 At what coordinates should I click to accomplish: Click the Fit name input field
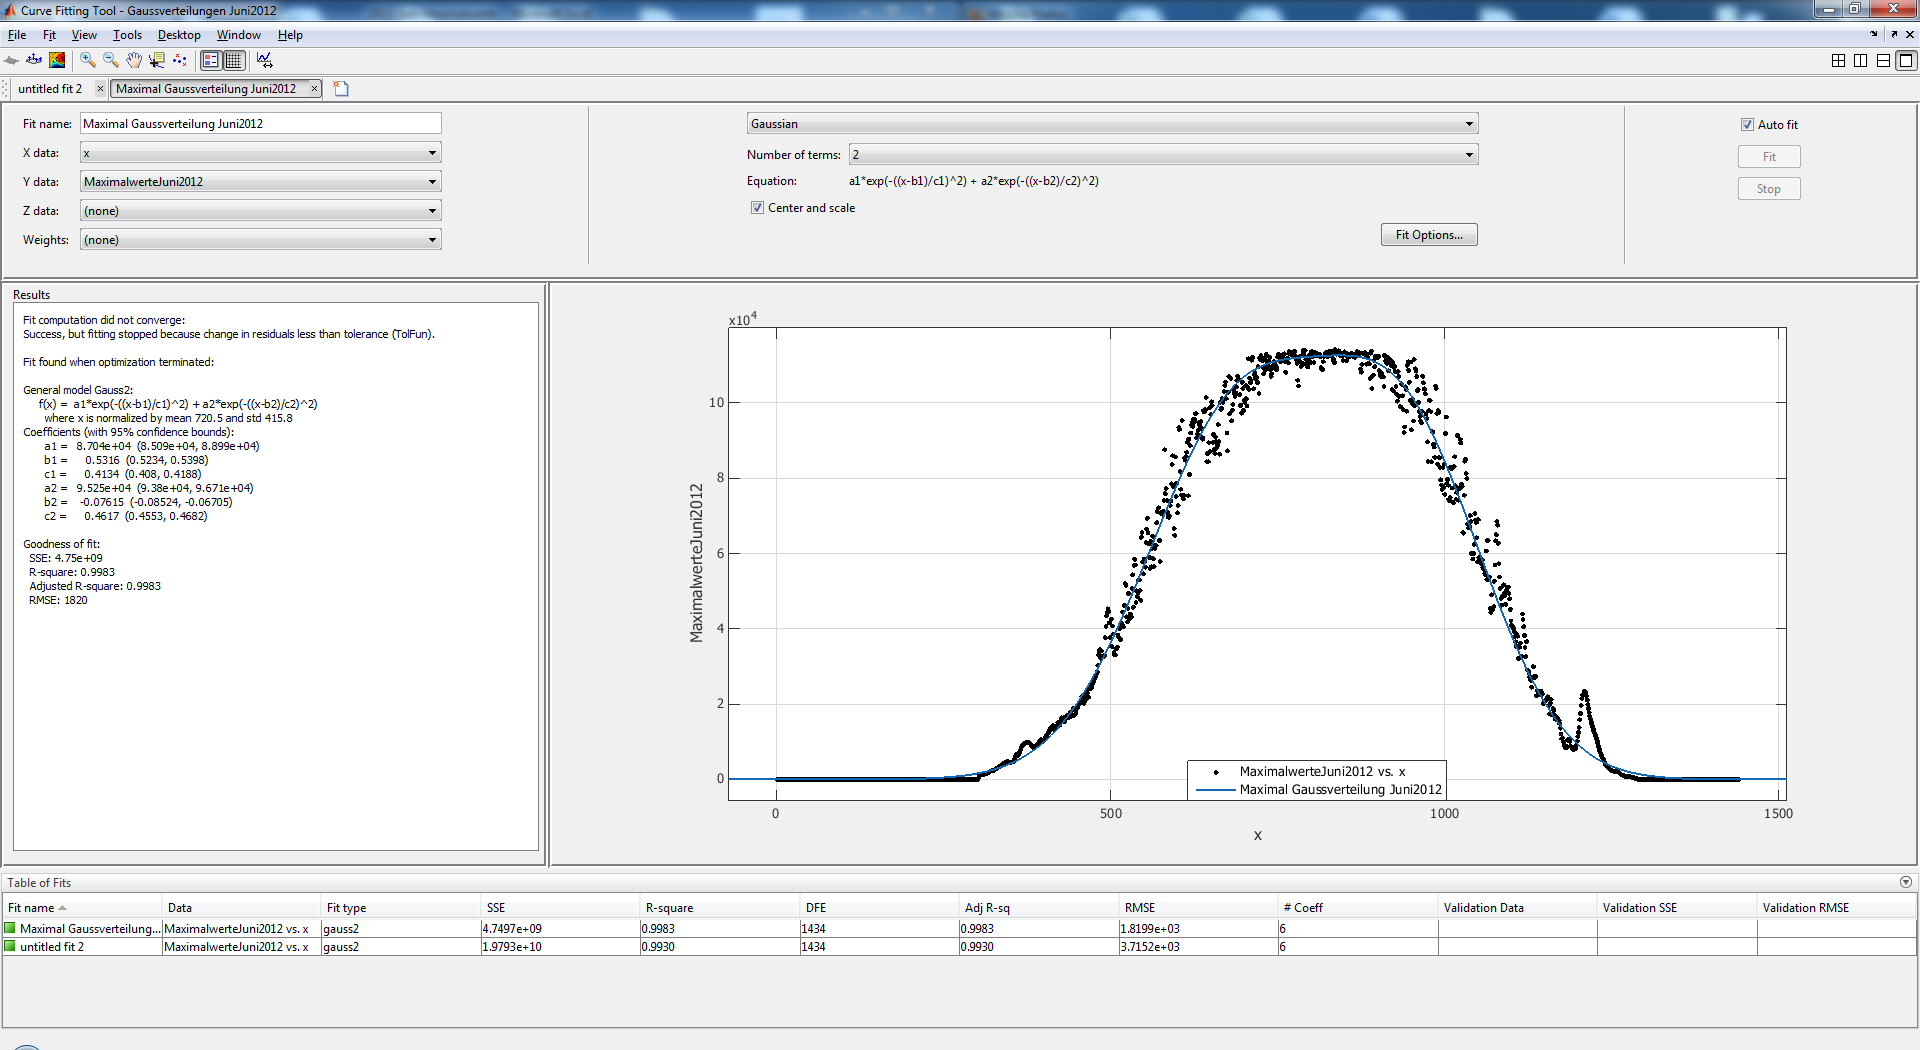click(260, 124)
